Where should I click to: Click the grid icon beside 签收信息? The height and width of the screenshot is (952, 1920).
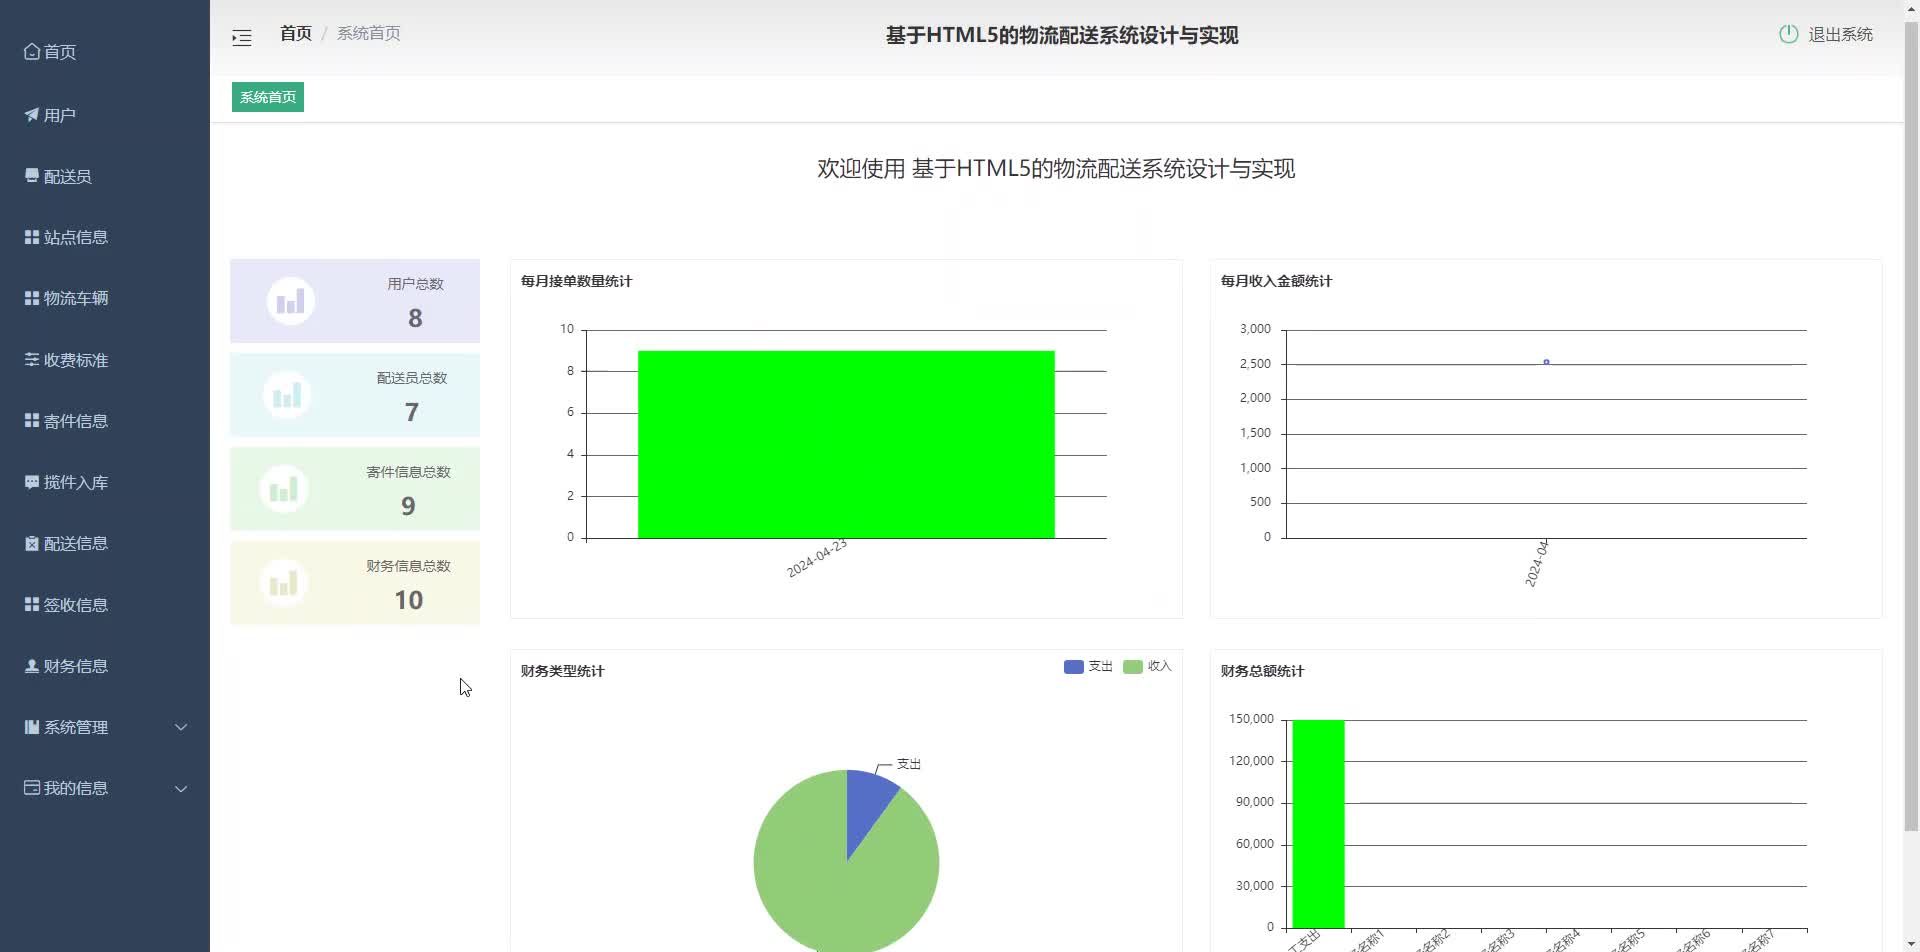(x=32, y=605)
